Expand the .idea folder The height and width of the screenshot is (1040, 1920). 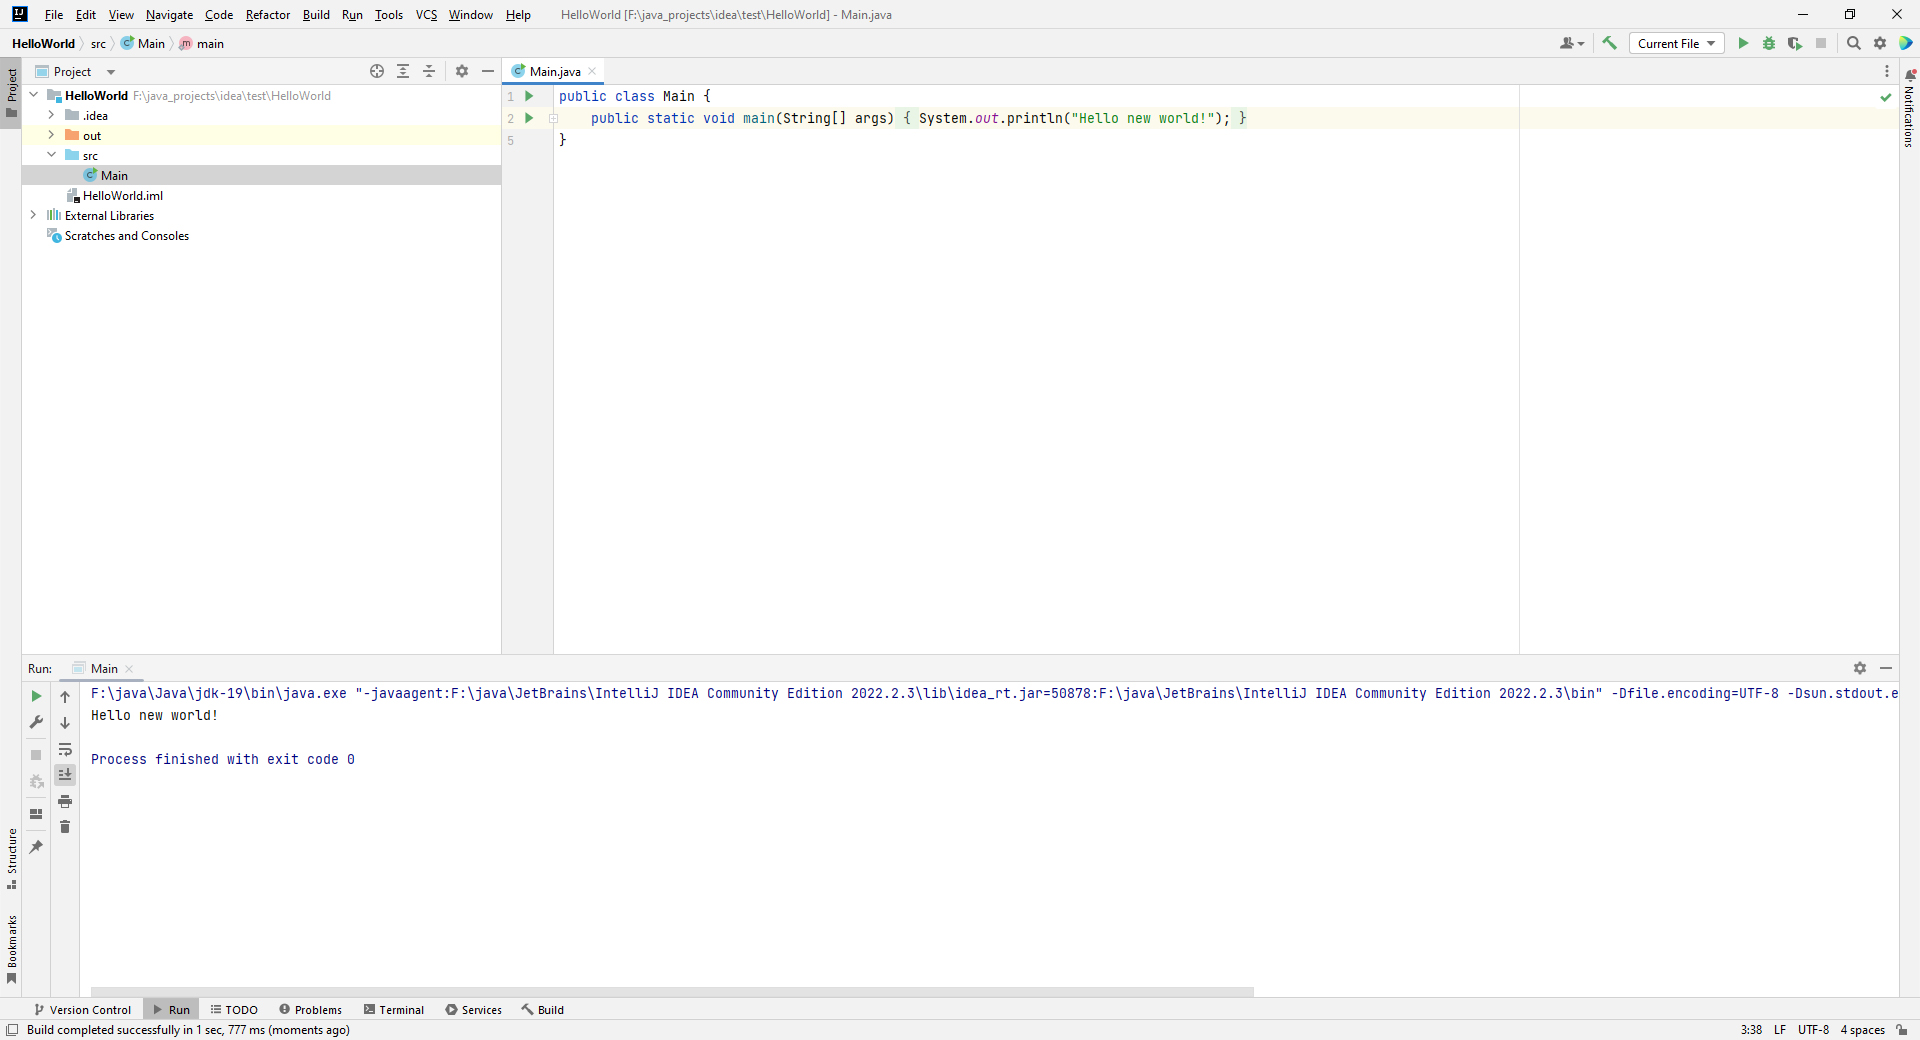click(x=52, y=115)
